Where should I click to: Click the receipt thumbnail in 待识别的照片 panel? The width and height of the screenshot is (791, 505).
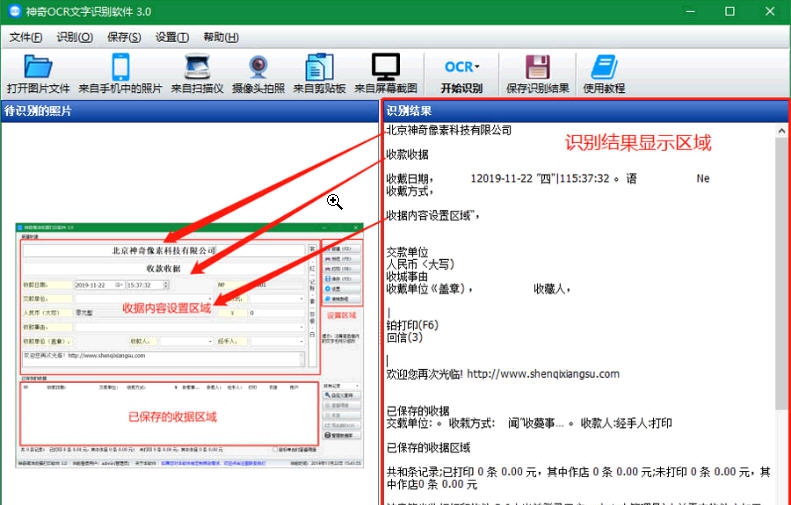190,345
